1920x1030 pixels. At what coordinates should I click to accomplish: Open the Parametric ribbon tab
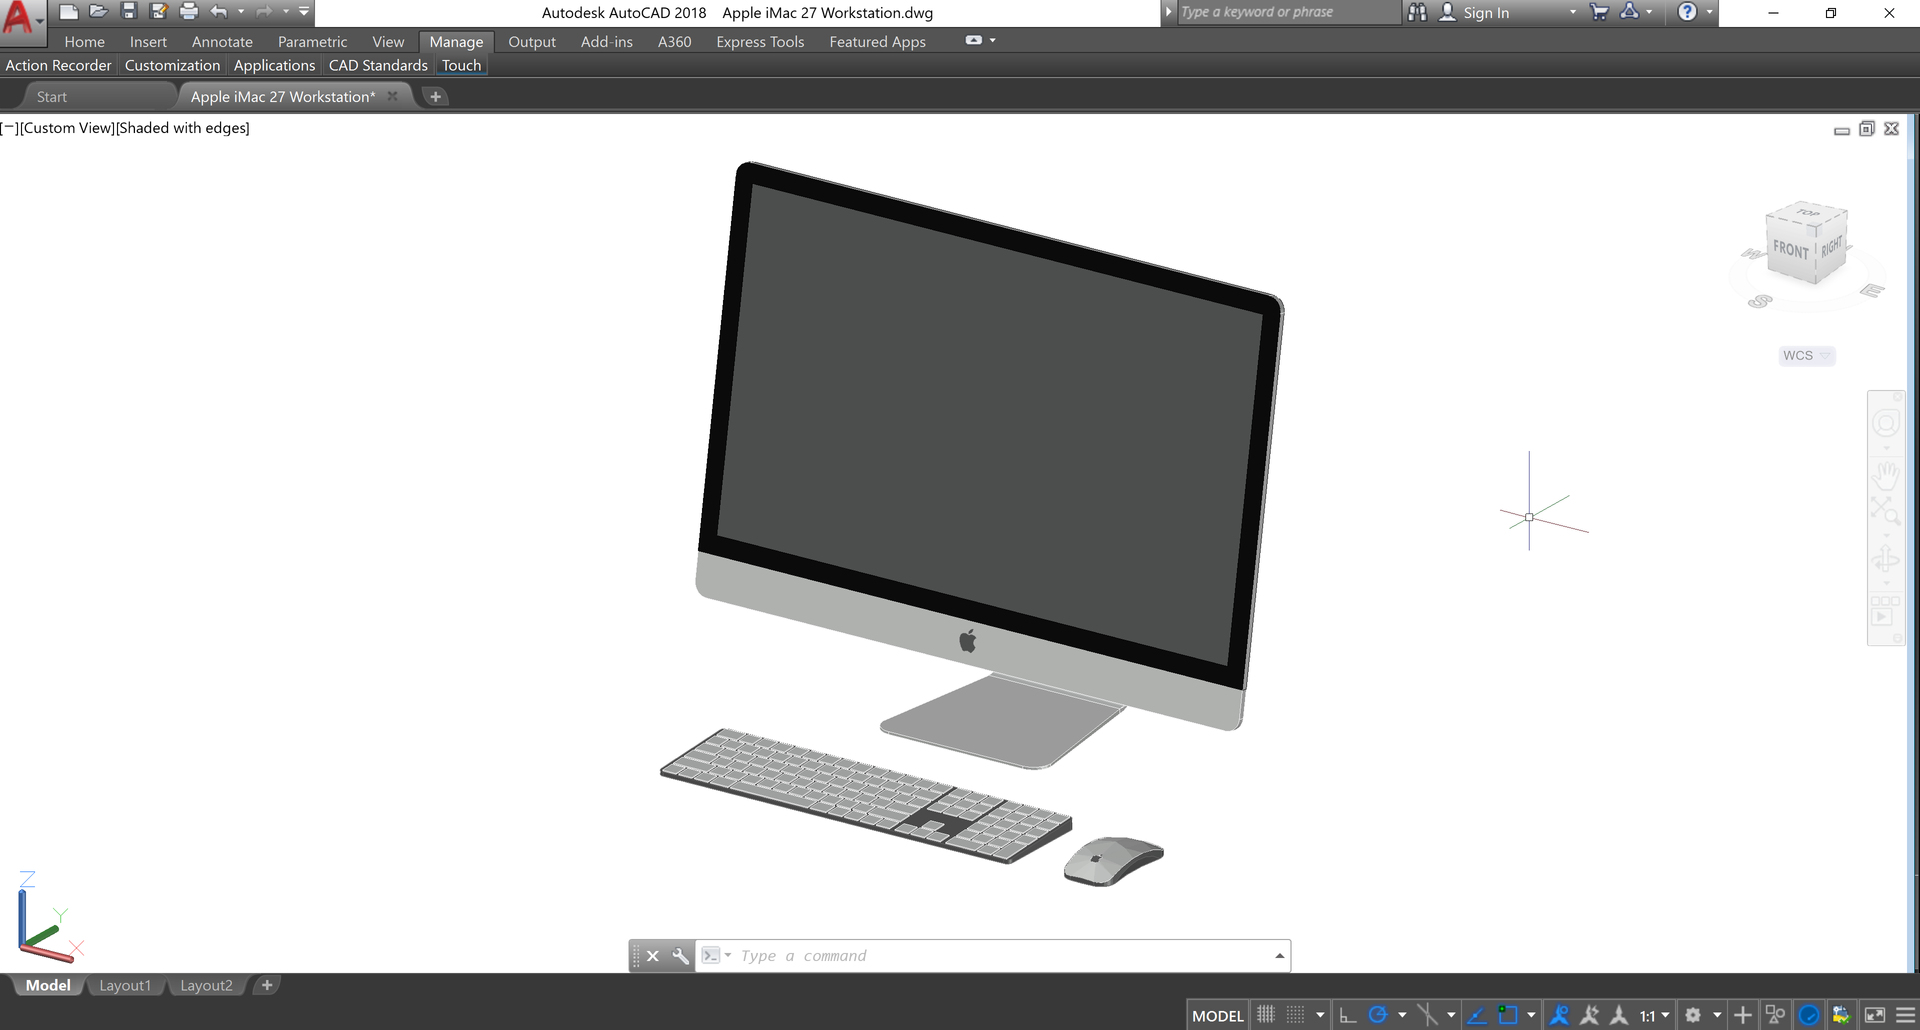click(x=312, y=41)
